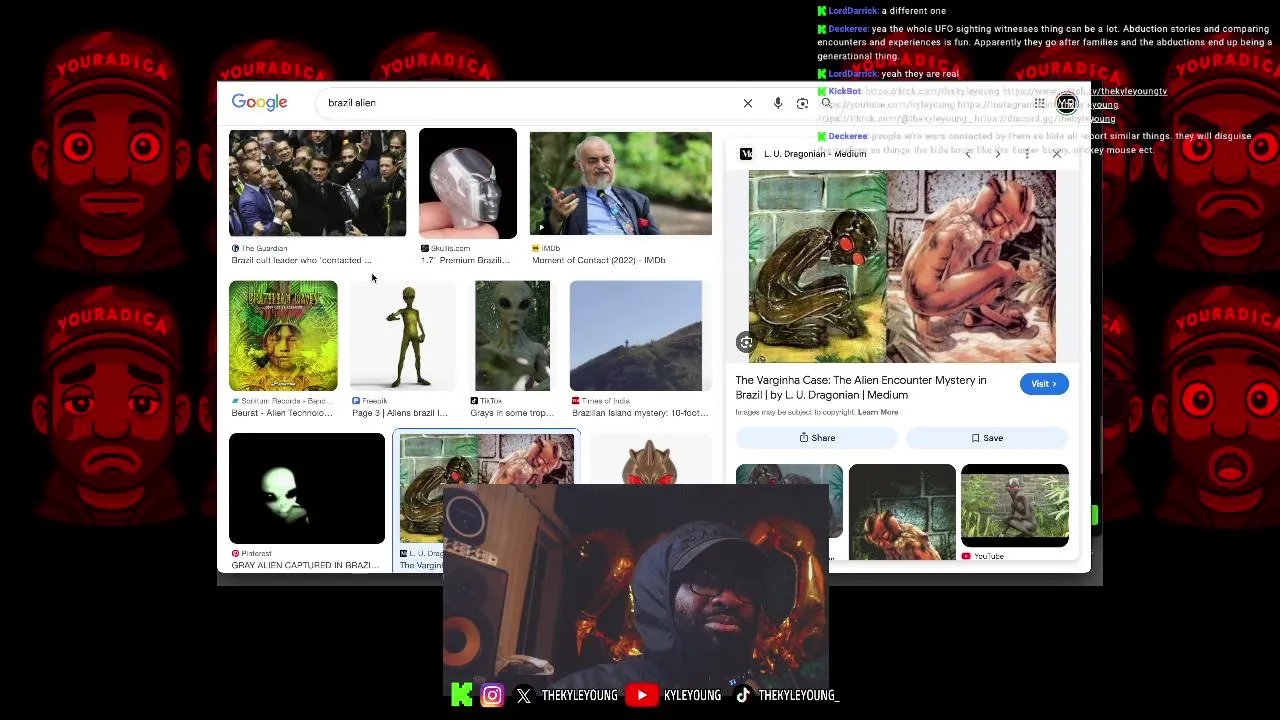
Task: Go to next image in preview panel
Action: tap(997, 154)
